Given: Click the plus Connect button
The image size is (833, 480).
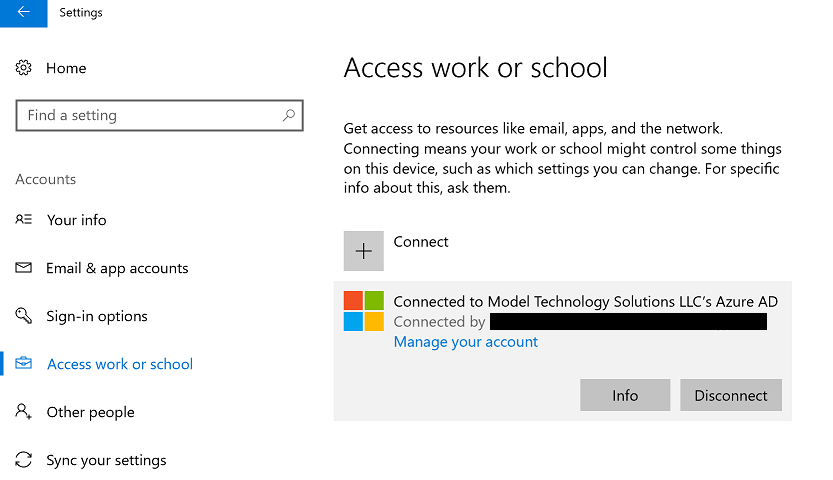Looking at the screenshot, I should [x=363, y=251].
